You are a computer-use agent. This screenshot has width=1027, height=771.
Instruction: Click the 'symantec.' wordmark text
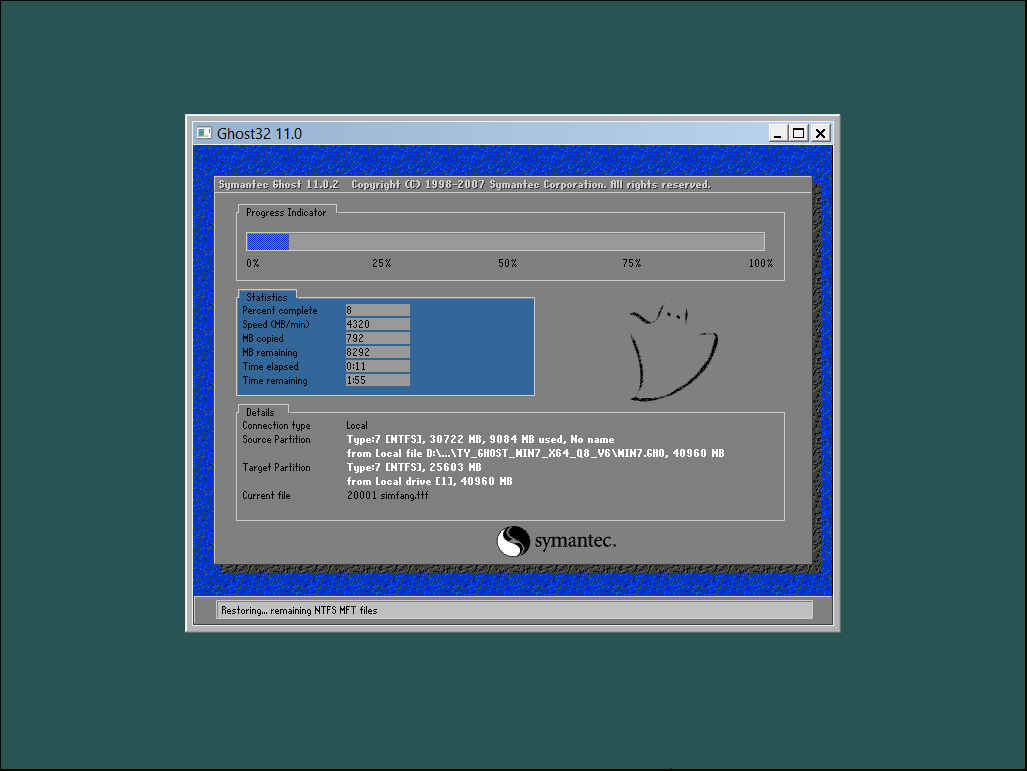click(575, 541)
